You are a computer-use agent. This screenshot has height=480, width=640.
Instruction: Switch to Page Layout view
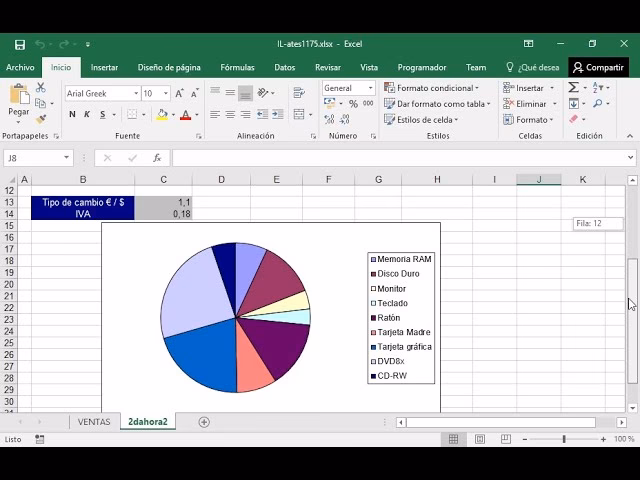point(480,439)
